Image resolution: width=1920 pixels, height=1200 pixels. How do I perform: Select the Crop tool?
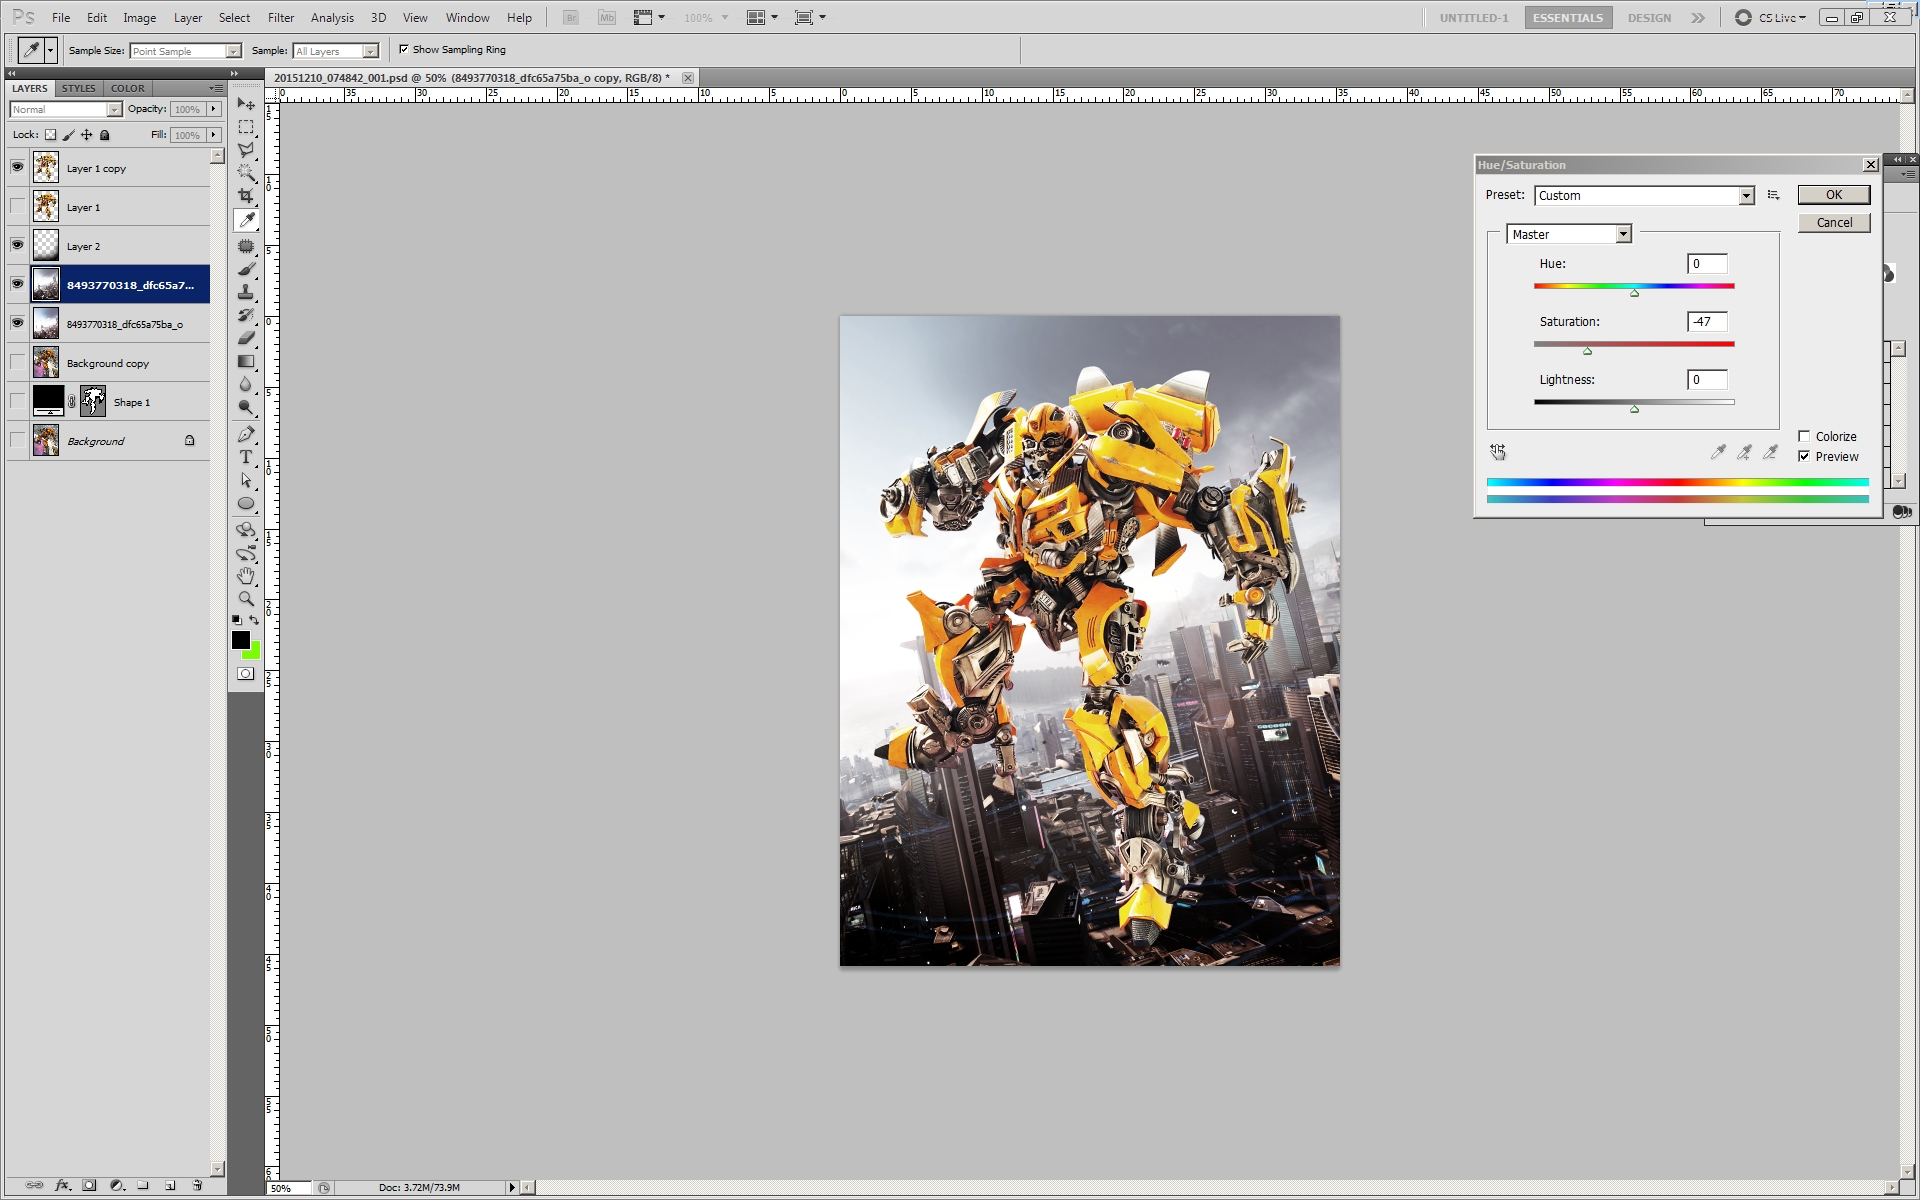pos(246,196)
